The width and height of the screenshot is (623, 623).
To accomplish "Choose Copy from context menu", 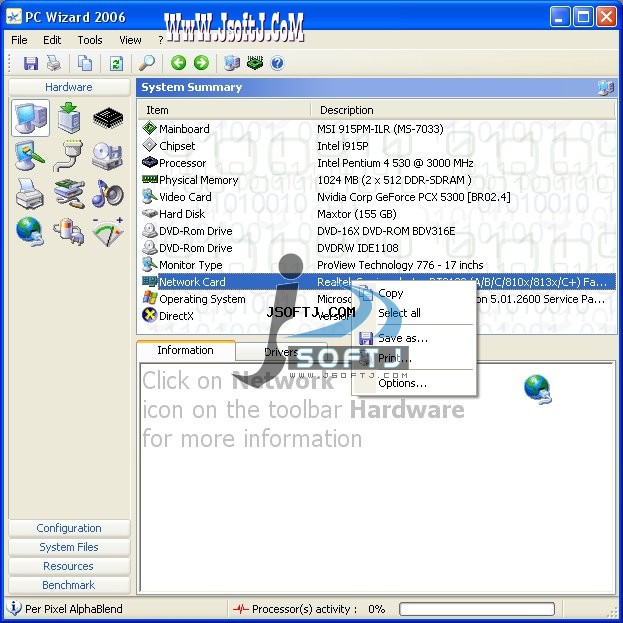I will (414, 293).
